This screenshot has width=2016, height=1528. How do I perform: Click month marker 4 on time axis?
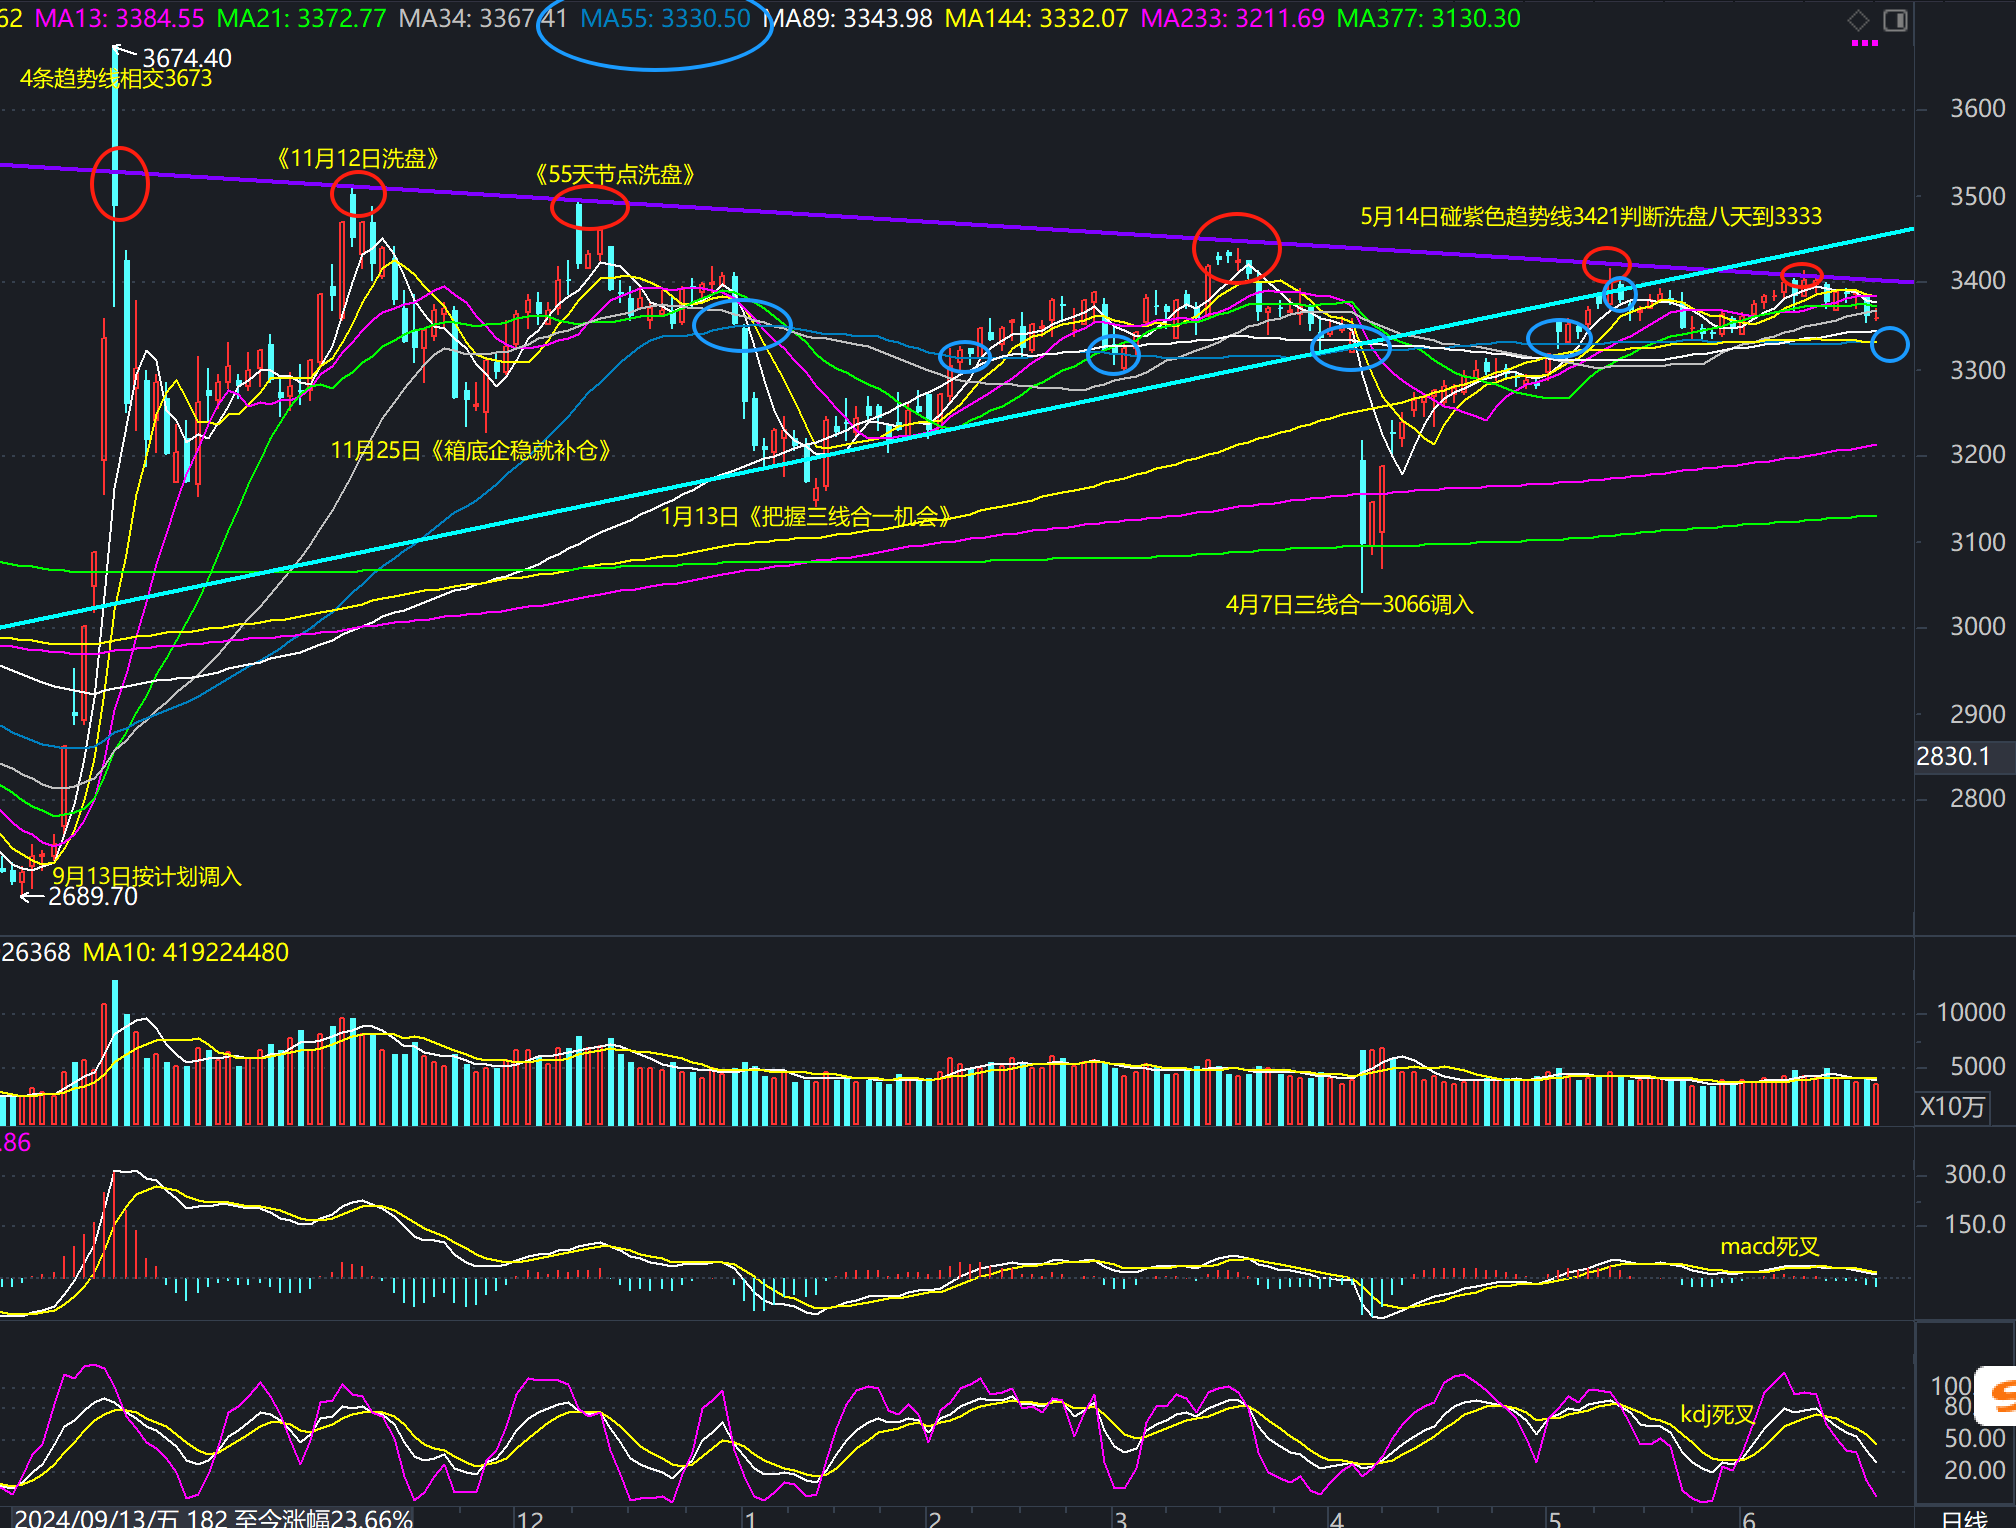[x=1337, y=1519]
